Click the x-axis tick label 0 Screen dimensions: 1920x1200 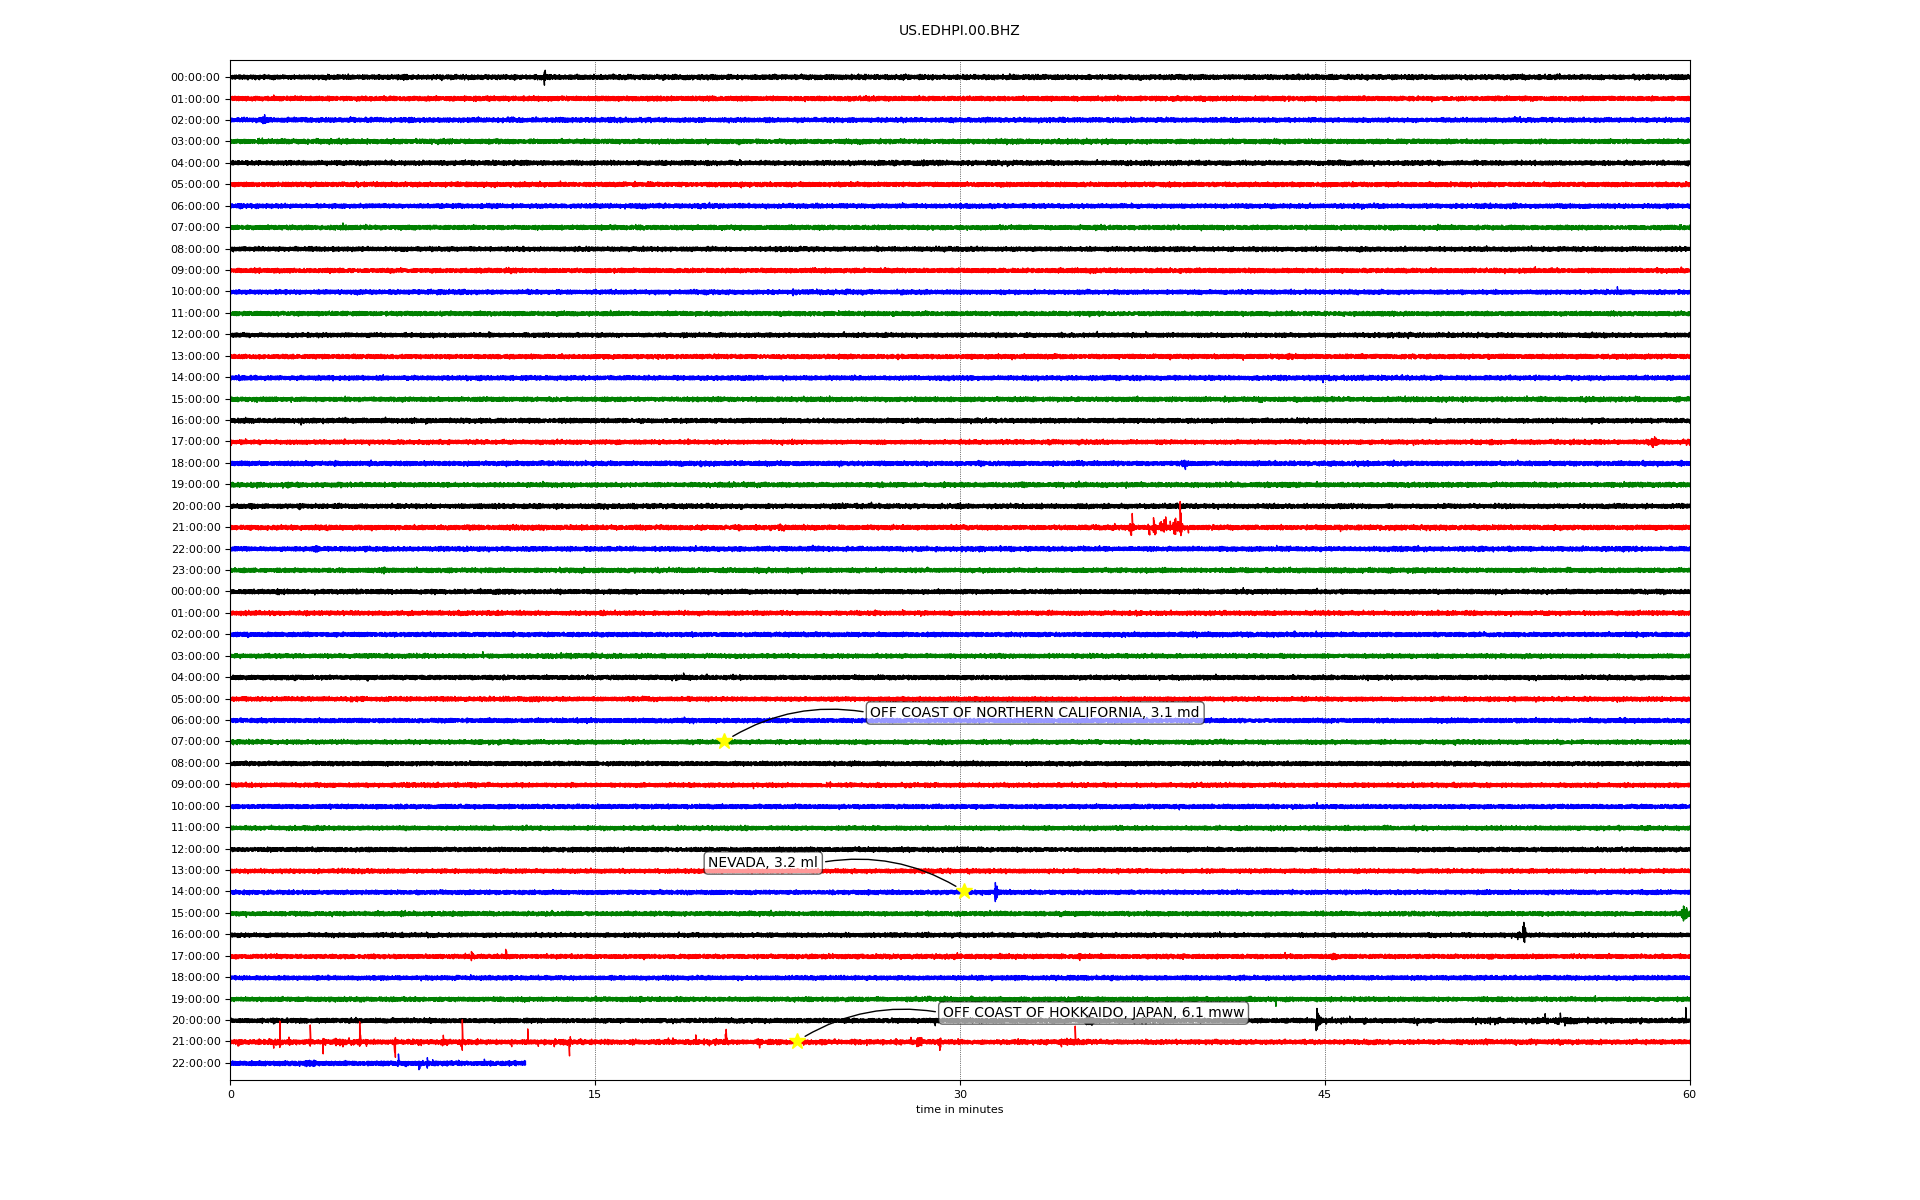click(231, 1094)
